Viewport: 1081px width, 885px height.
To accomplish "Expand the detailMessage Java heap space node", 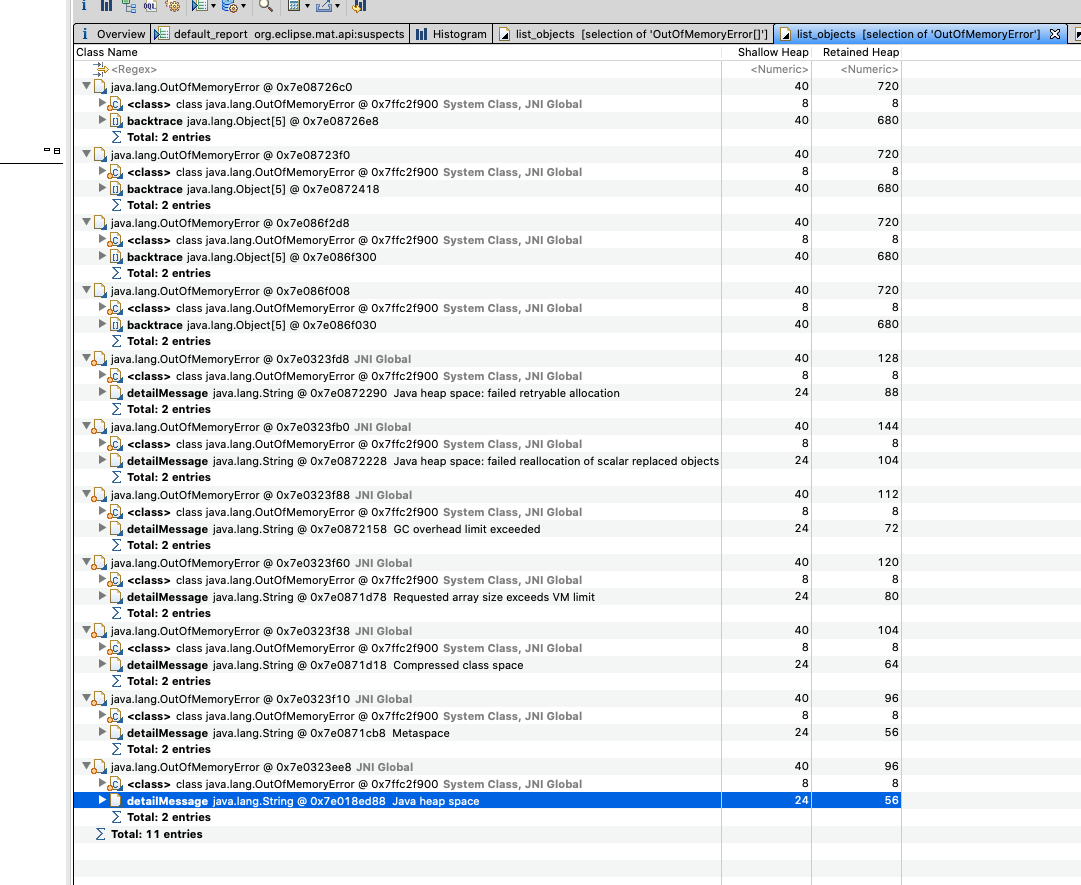I will click(101, 800).
